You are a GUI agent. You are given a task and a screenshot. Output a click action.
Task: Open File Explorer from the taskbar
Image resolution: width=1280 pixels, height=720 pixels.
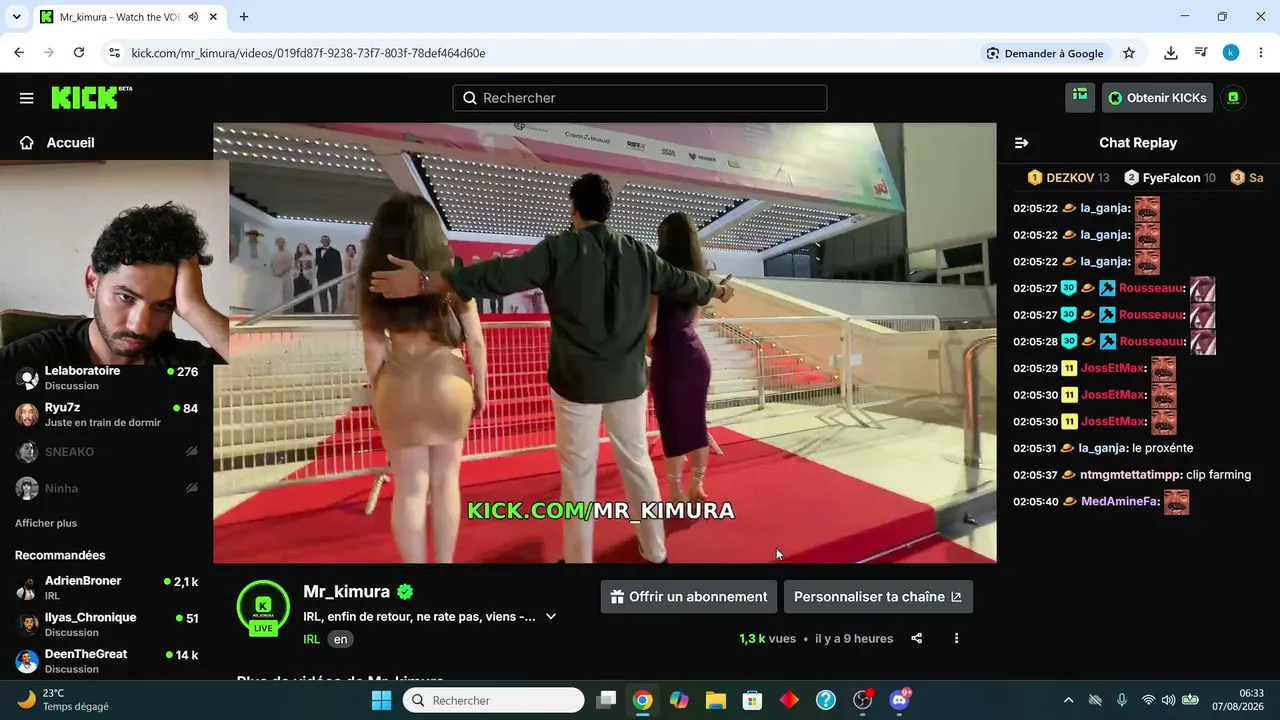pyautogui.click(x=715, y=700)
